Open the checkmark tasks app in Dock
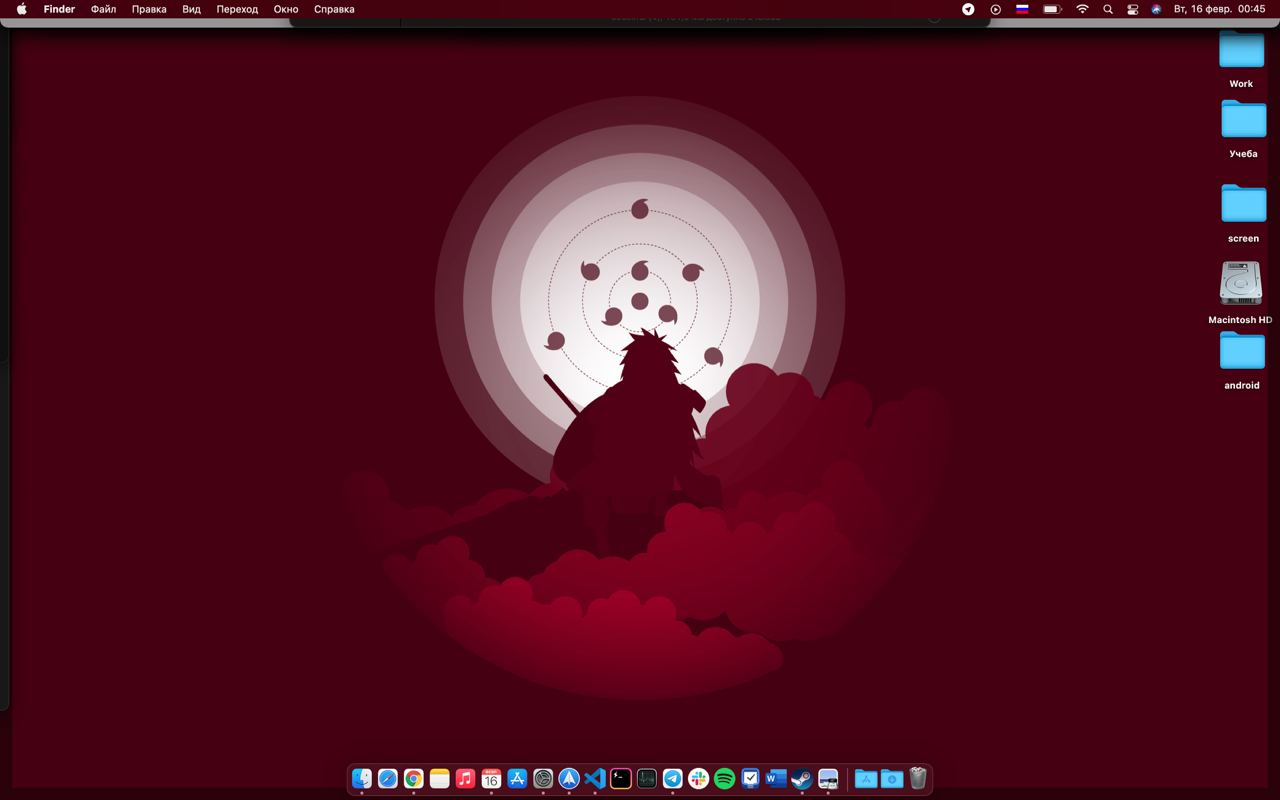This screenshot has width=1280, height=800. pos(751,778)
